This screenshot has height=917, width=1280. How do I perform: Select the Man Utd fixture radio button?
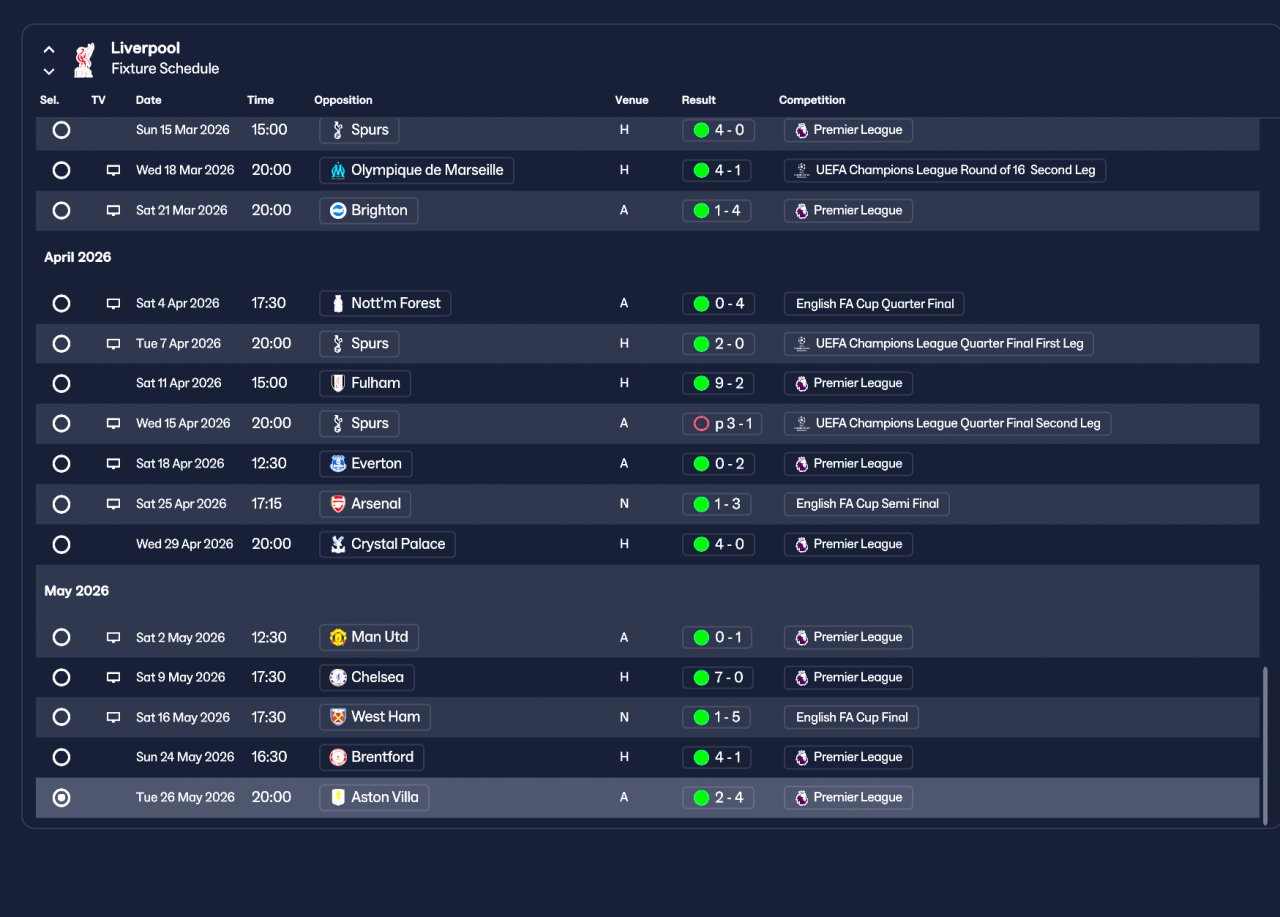coord(61,637)
